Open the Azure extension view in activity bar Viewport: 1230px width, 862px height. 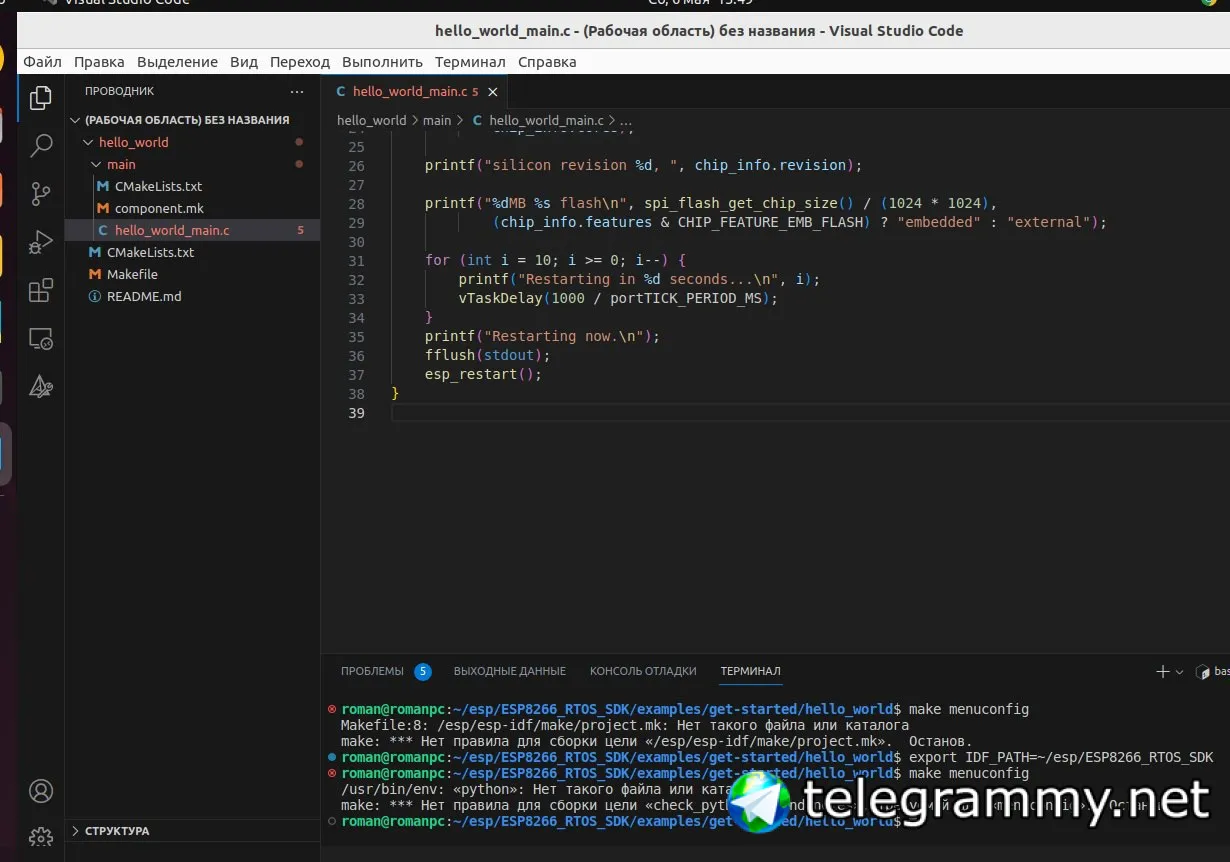click(x=41, y=386)
